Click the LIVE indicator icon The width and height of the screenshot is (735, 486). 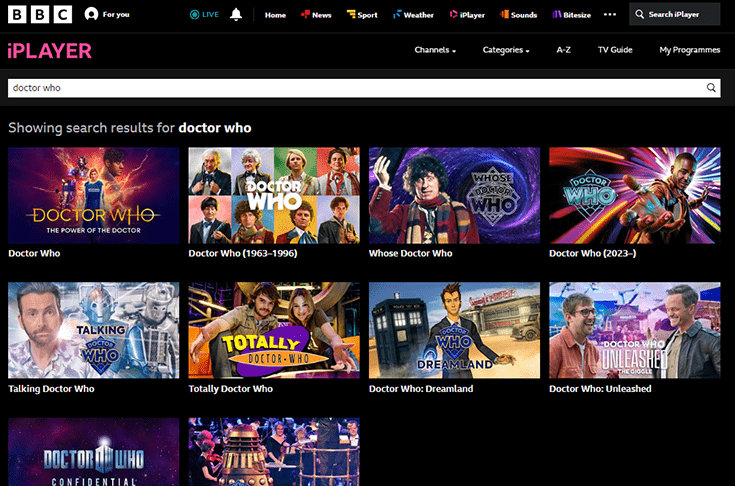coord(194,15)
